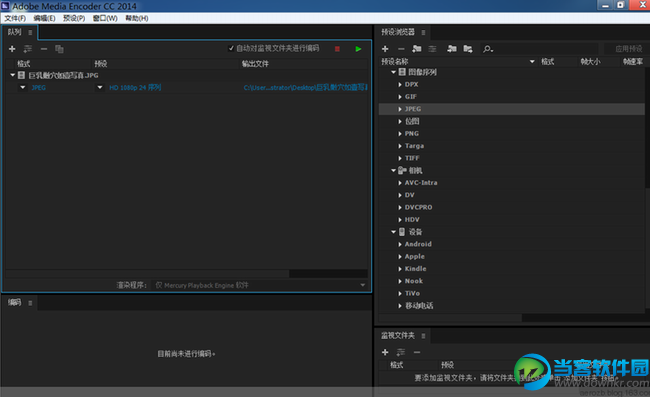
Task: Select the HDV row in preset tree
Action: 512,220
